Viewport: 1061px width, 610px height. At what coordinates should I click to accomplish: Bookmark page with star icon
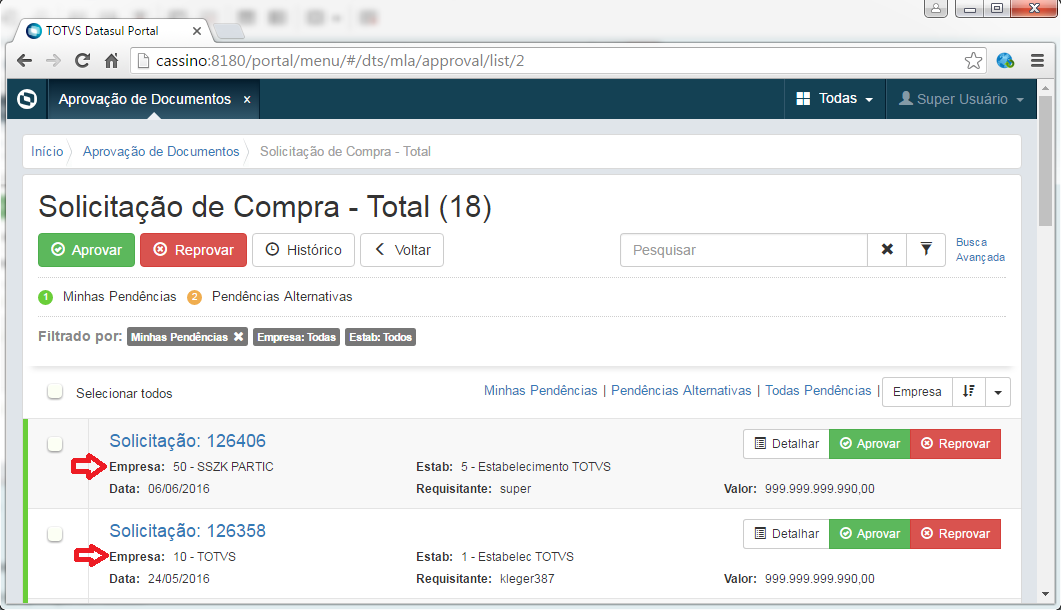tap(973, 61)
